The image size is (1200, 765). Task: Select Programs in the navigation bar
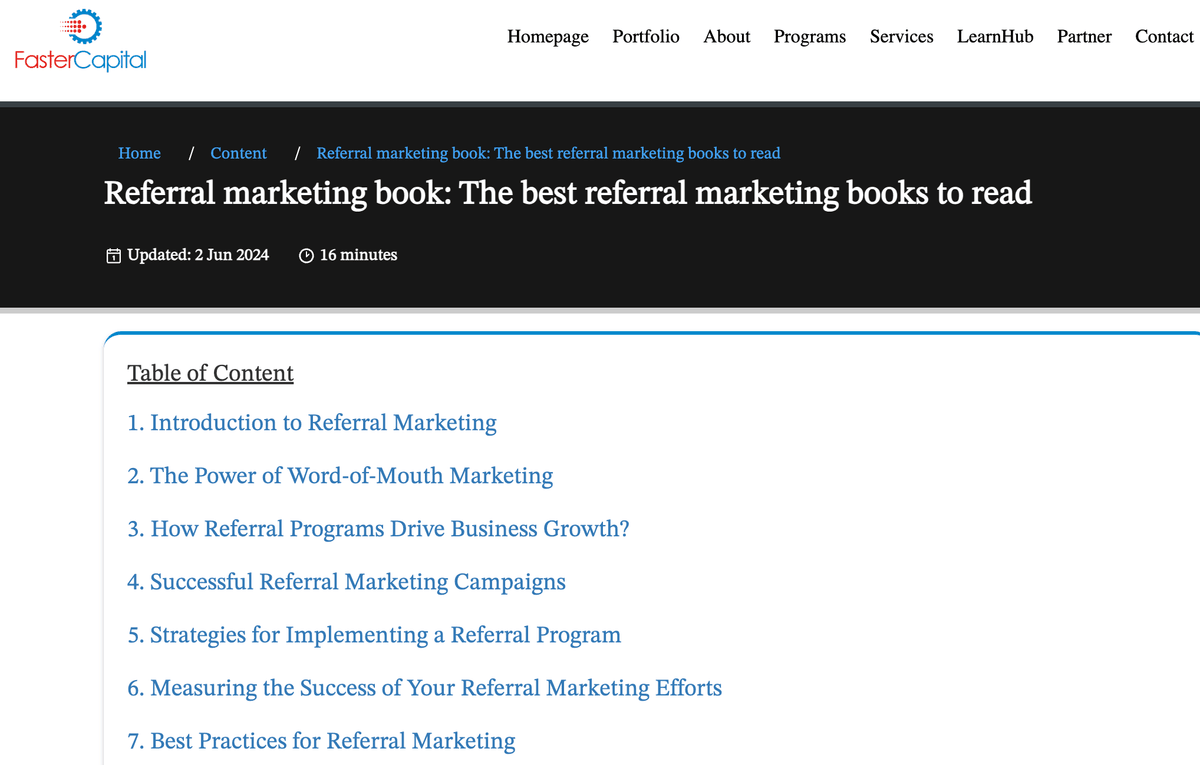pyautogui.click(x=810, y=37)
